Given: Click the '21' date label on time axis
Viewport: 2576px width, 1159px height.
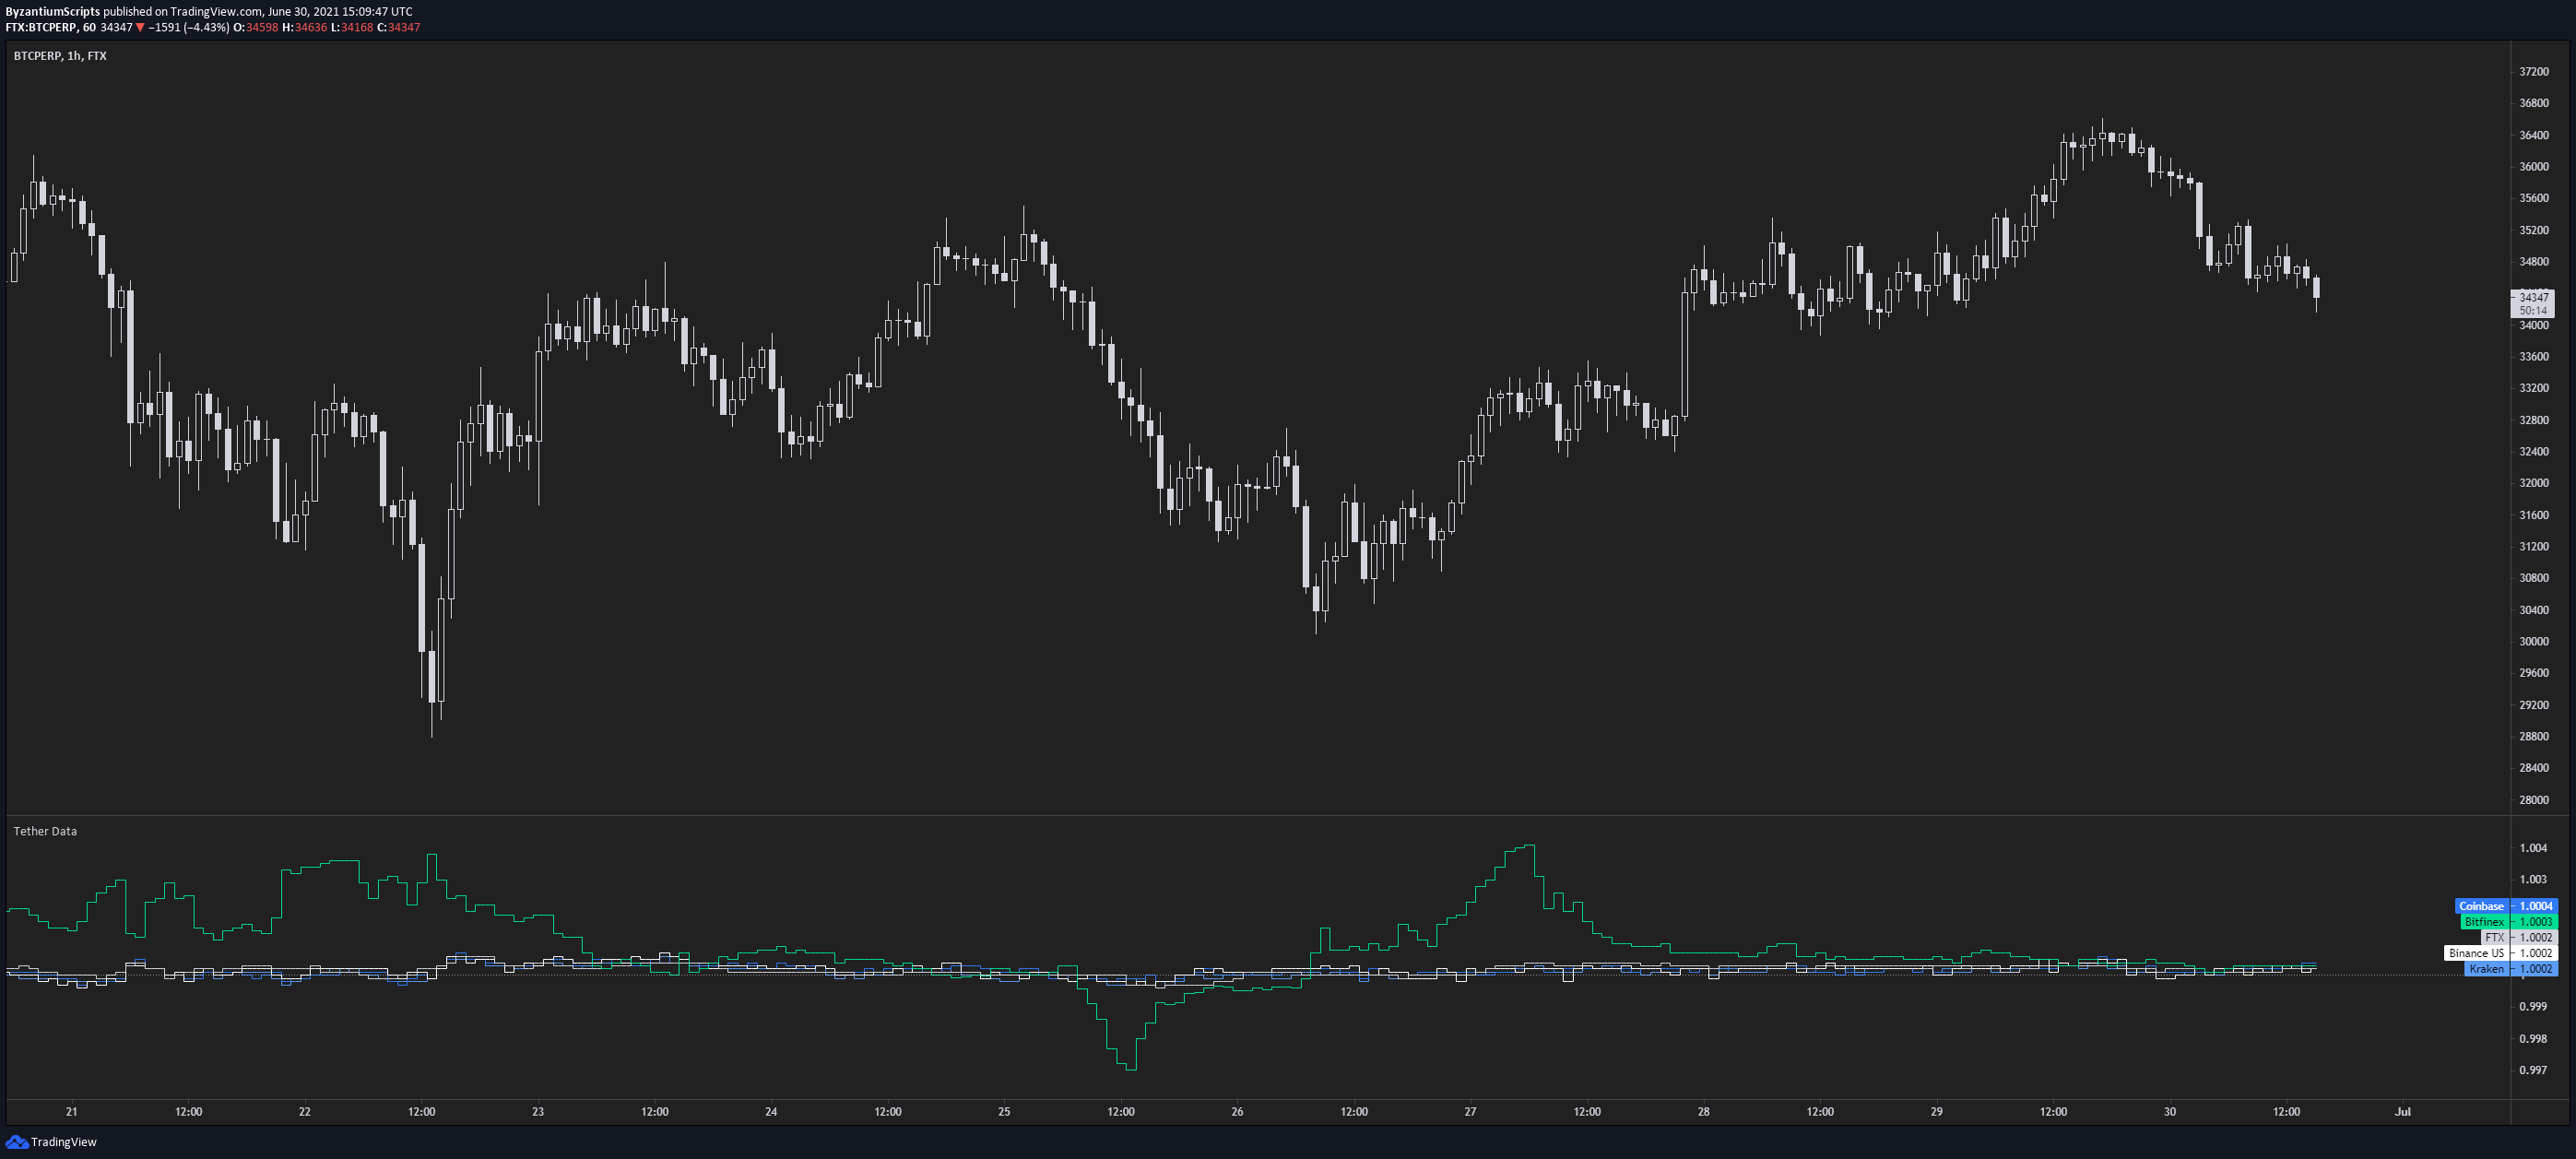Looking at the screenshot, I should (x=71, y=1112).
